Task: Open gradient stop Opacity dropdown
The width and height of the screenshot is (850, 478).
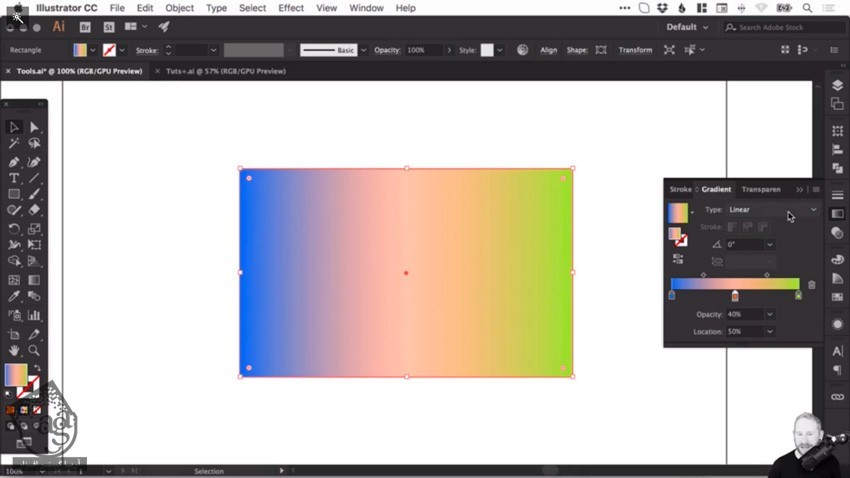Action: tap(770, 314)
